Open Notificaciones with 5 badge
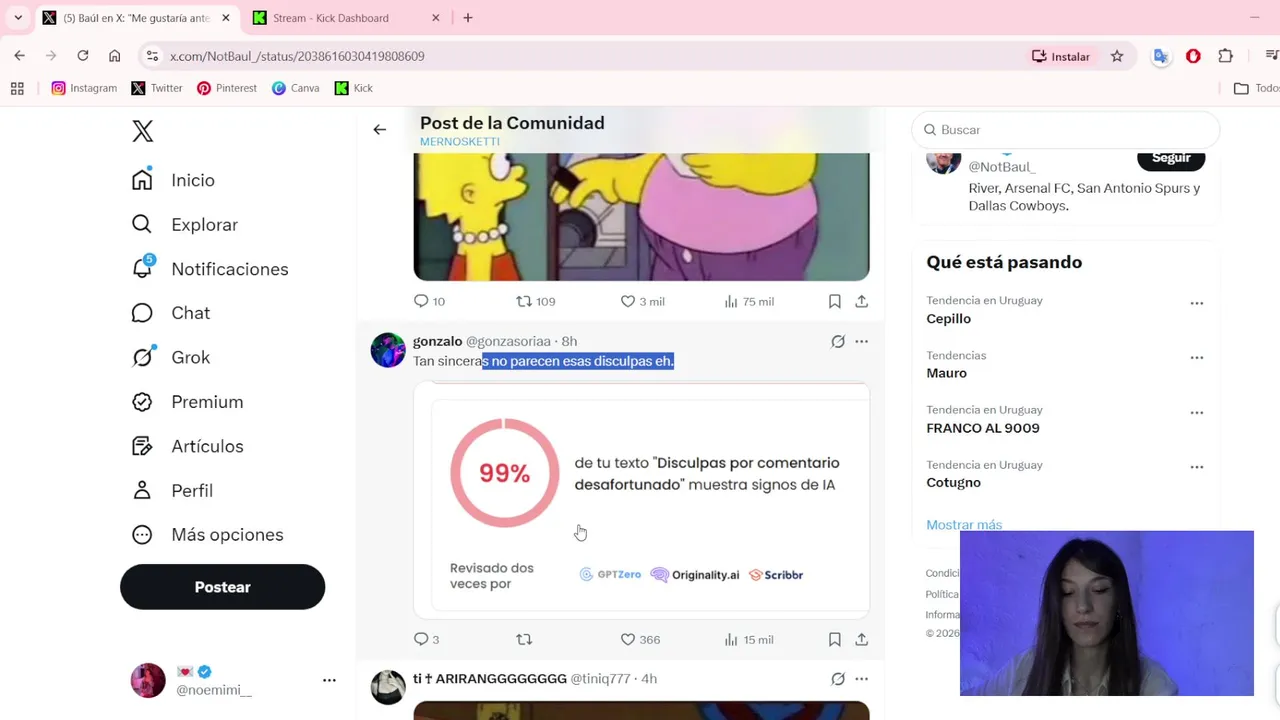 210,269
